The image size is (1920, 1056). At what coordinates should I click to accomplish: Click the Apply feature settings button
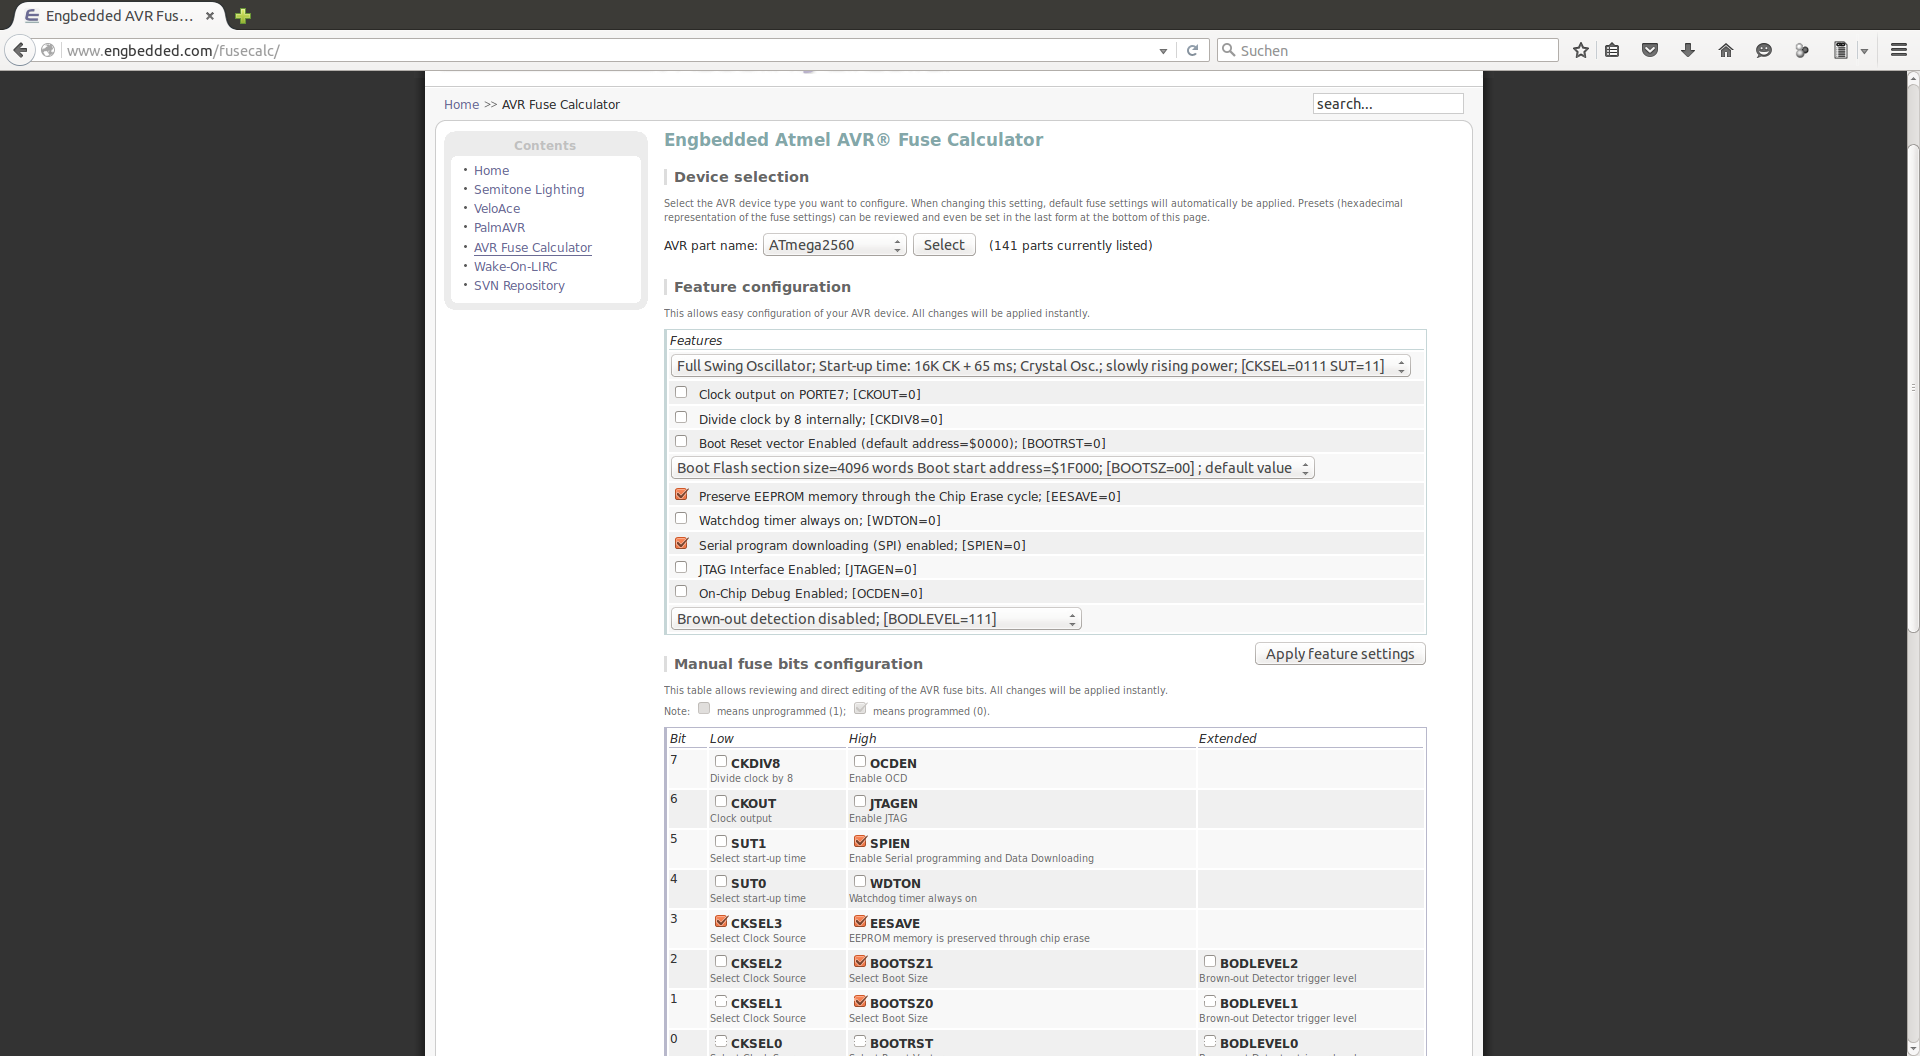click(1340, 654)
